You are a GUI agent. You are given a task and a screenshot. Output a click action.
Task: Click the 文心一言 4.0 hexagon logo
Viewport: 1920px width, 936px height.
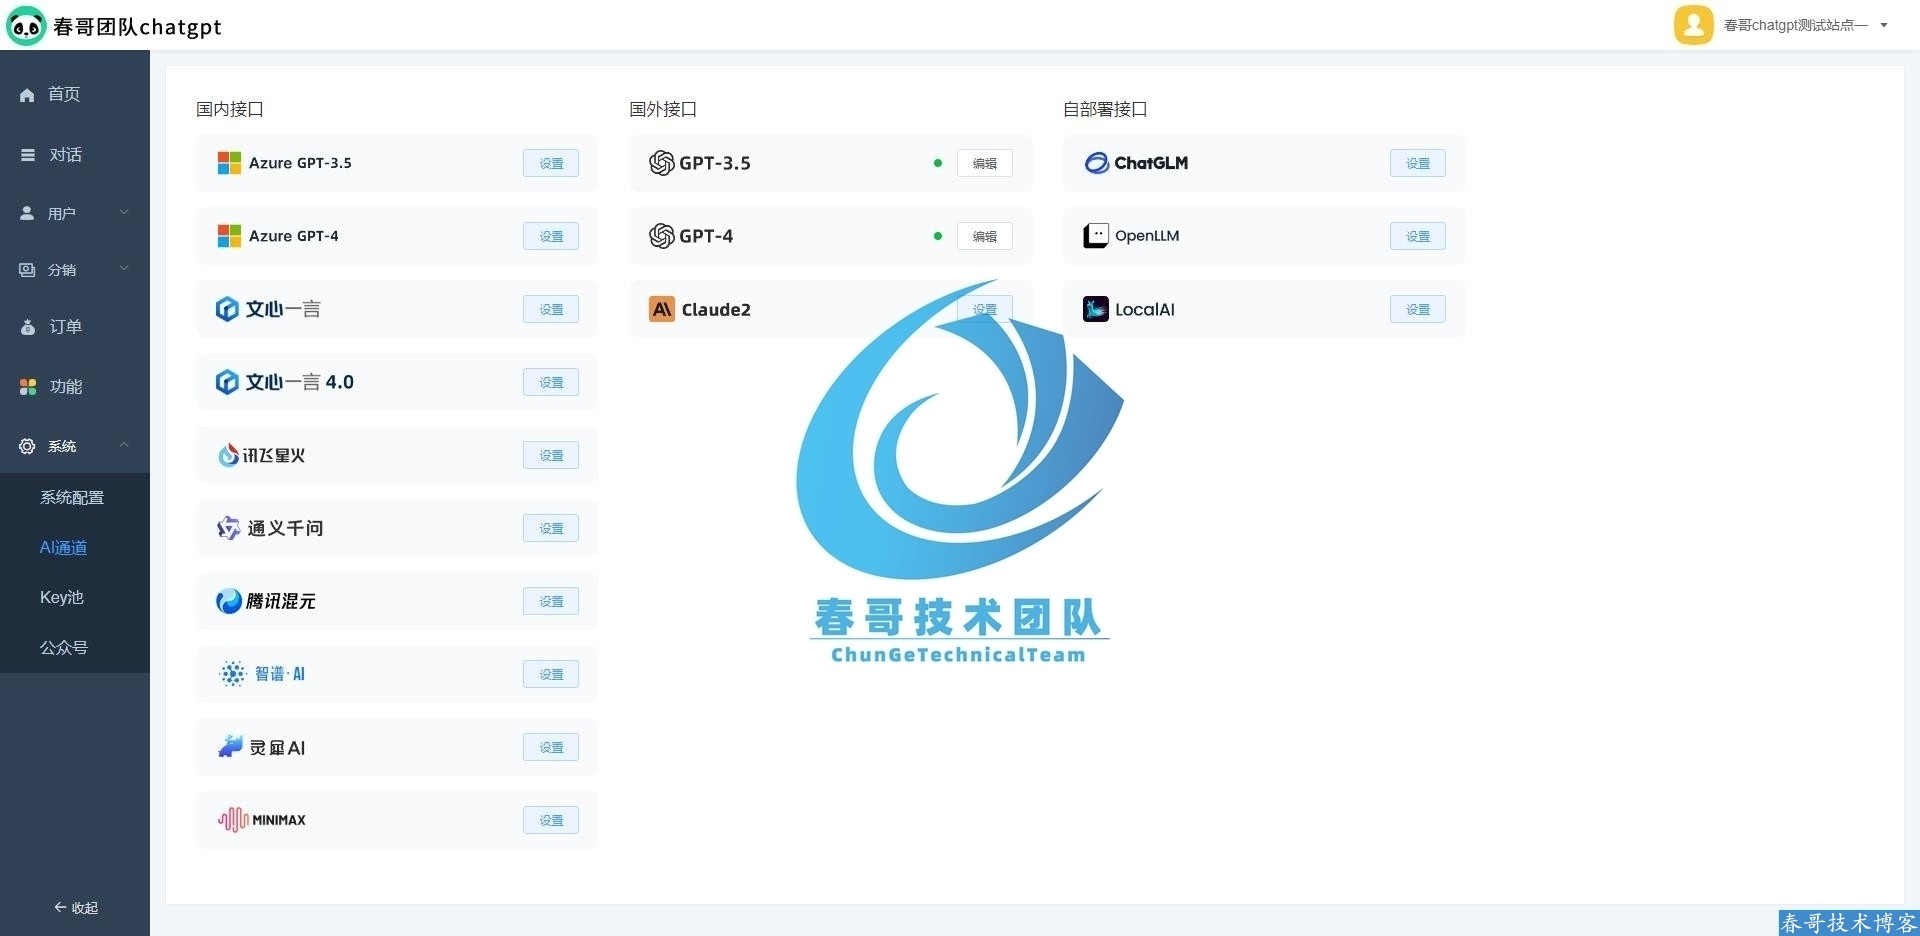227,382
